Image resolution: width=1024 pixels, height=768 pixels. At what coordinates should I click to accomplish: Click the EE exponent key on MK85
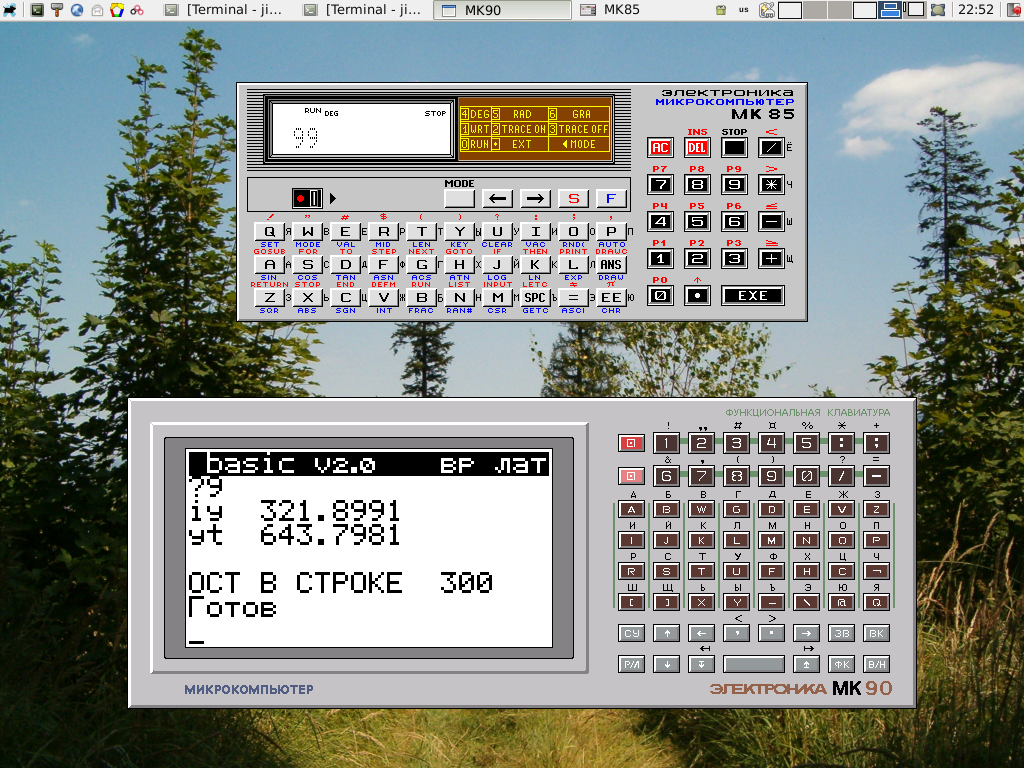tap(611, 298)
